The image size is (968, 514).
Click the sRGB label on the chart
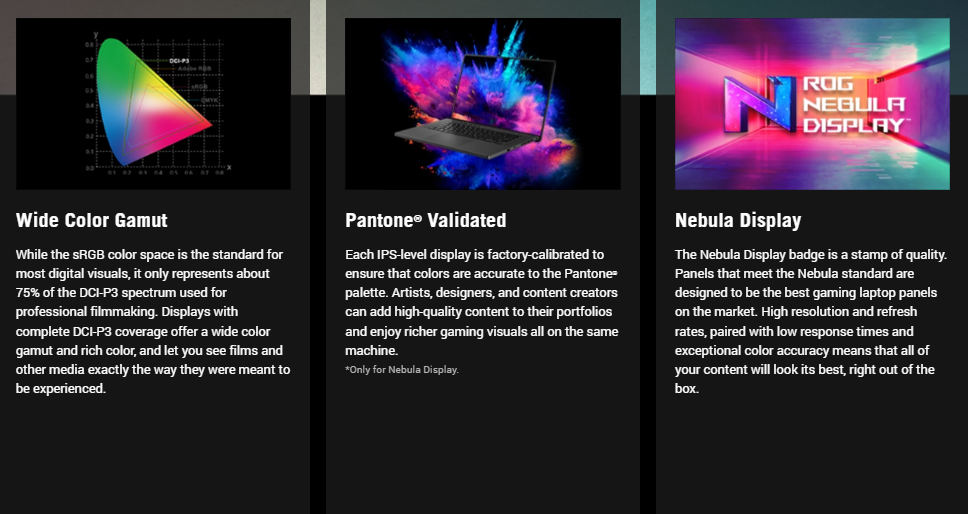point(199,87)
